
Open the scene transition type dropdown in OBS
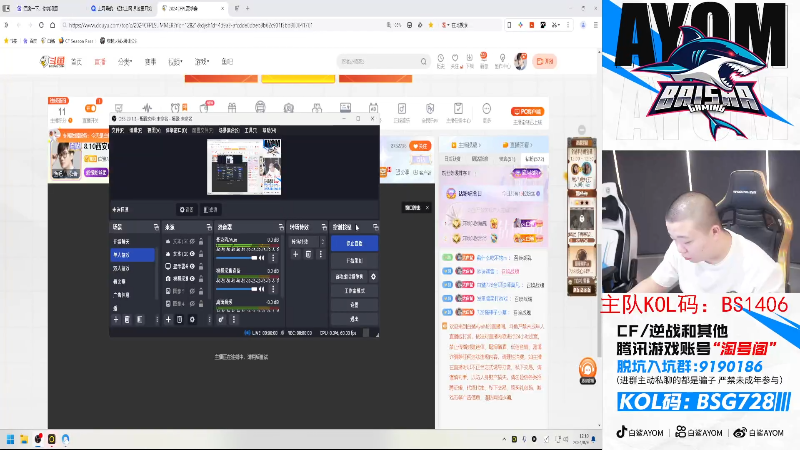click(x=308, y=241)
